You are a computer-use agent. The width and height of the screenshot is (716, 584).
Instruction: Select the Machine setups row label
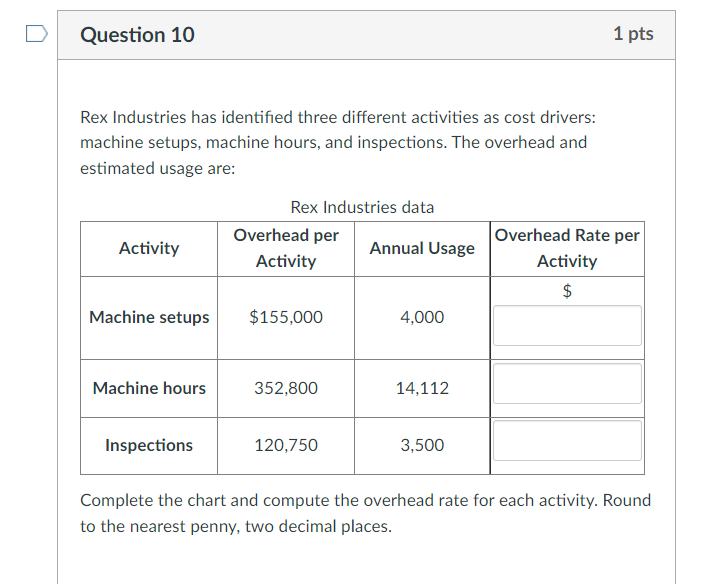pos(149,317)
